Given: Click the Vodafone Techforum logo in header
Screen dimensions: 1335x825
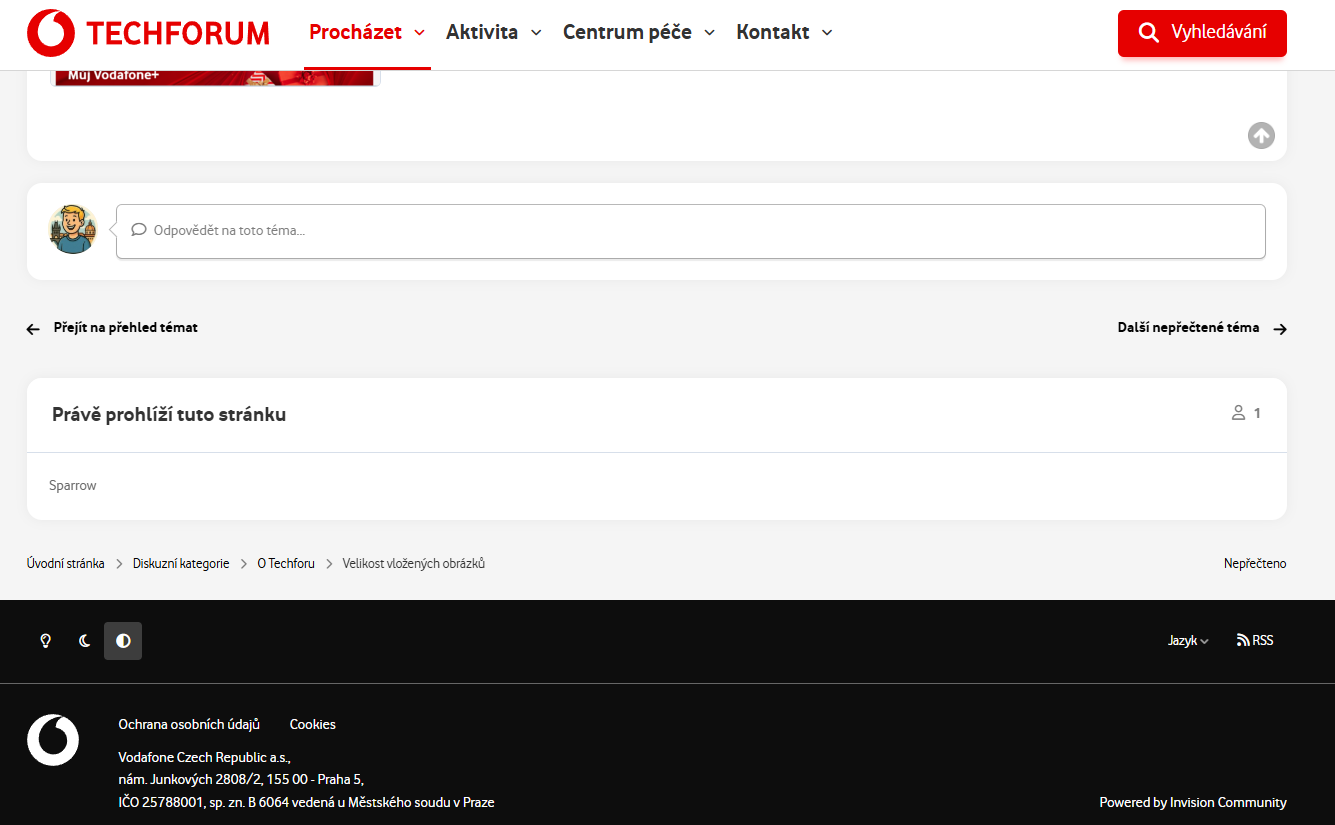Looking at the screenshot, I should pos(148,33).
